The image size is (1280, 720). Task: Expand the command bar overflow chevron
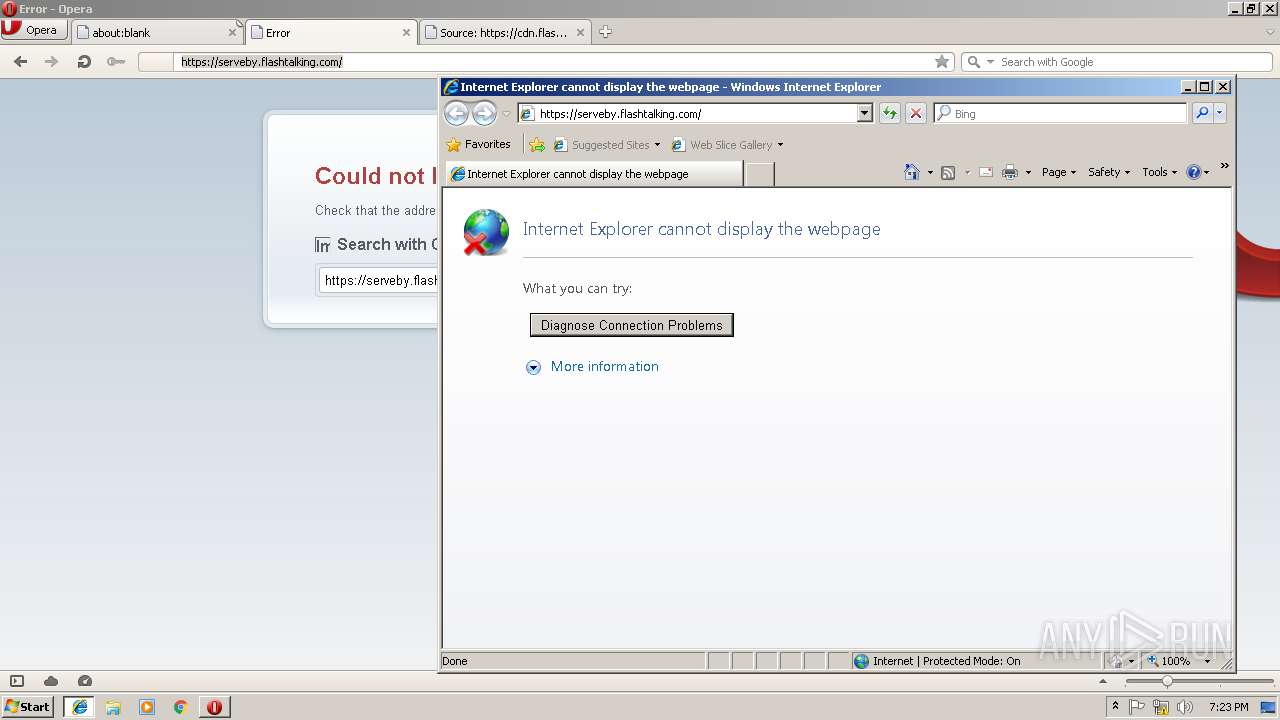1224,167
